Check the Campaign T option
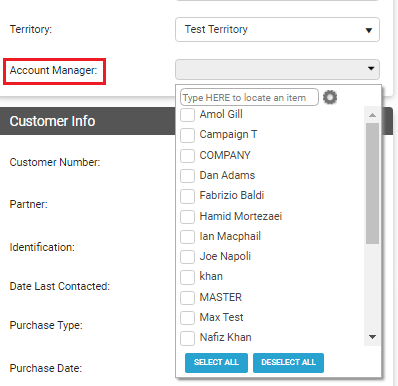The width and height of the screenshot is (398, 386). (x=187, y=135)
